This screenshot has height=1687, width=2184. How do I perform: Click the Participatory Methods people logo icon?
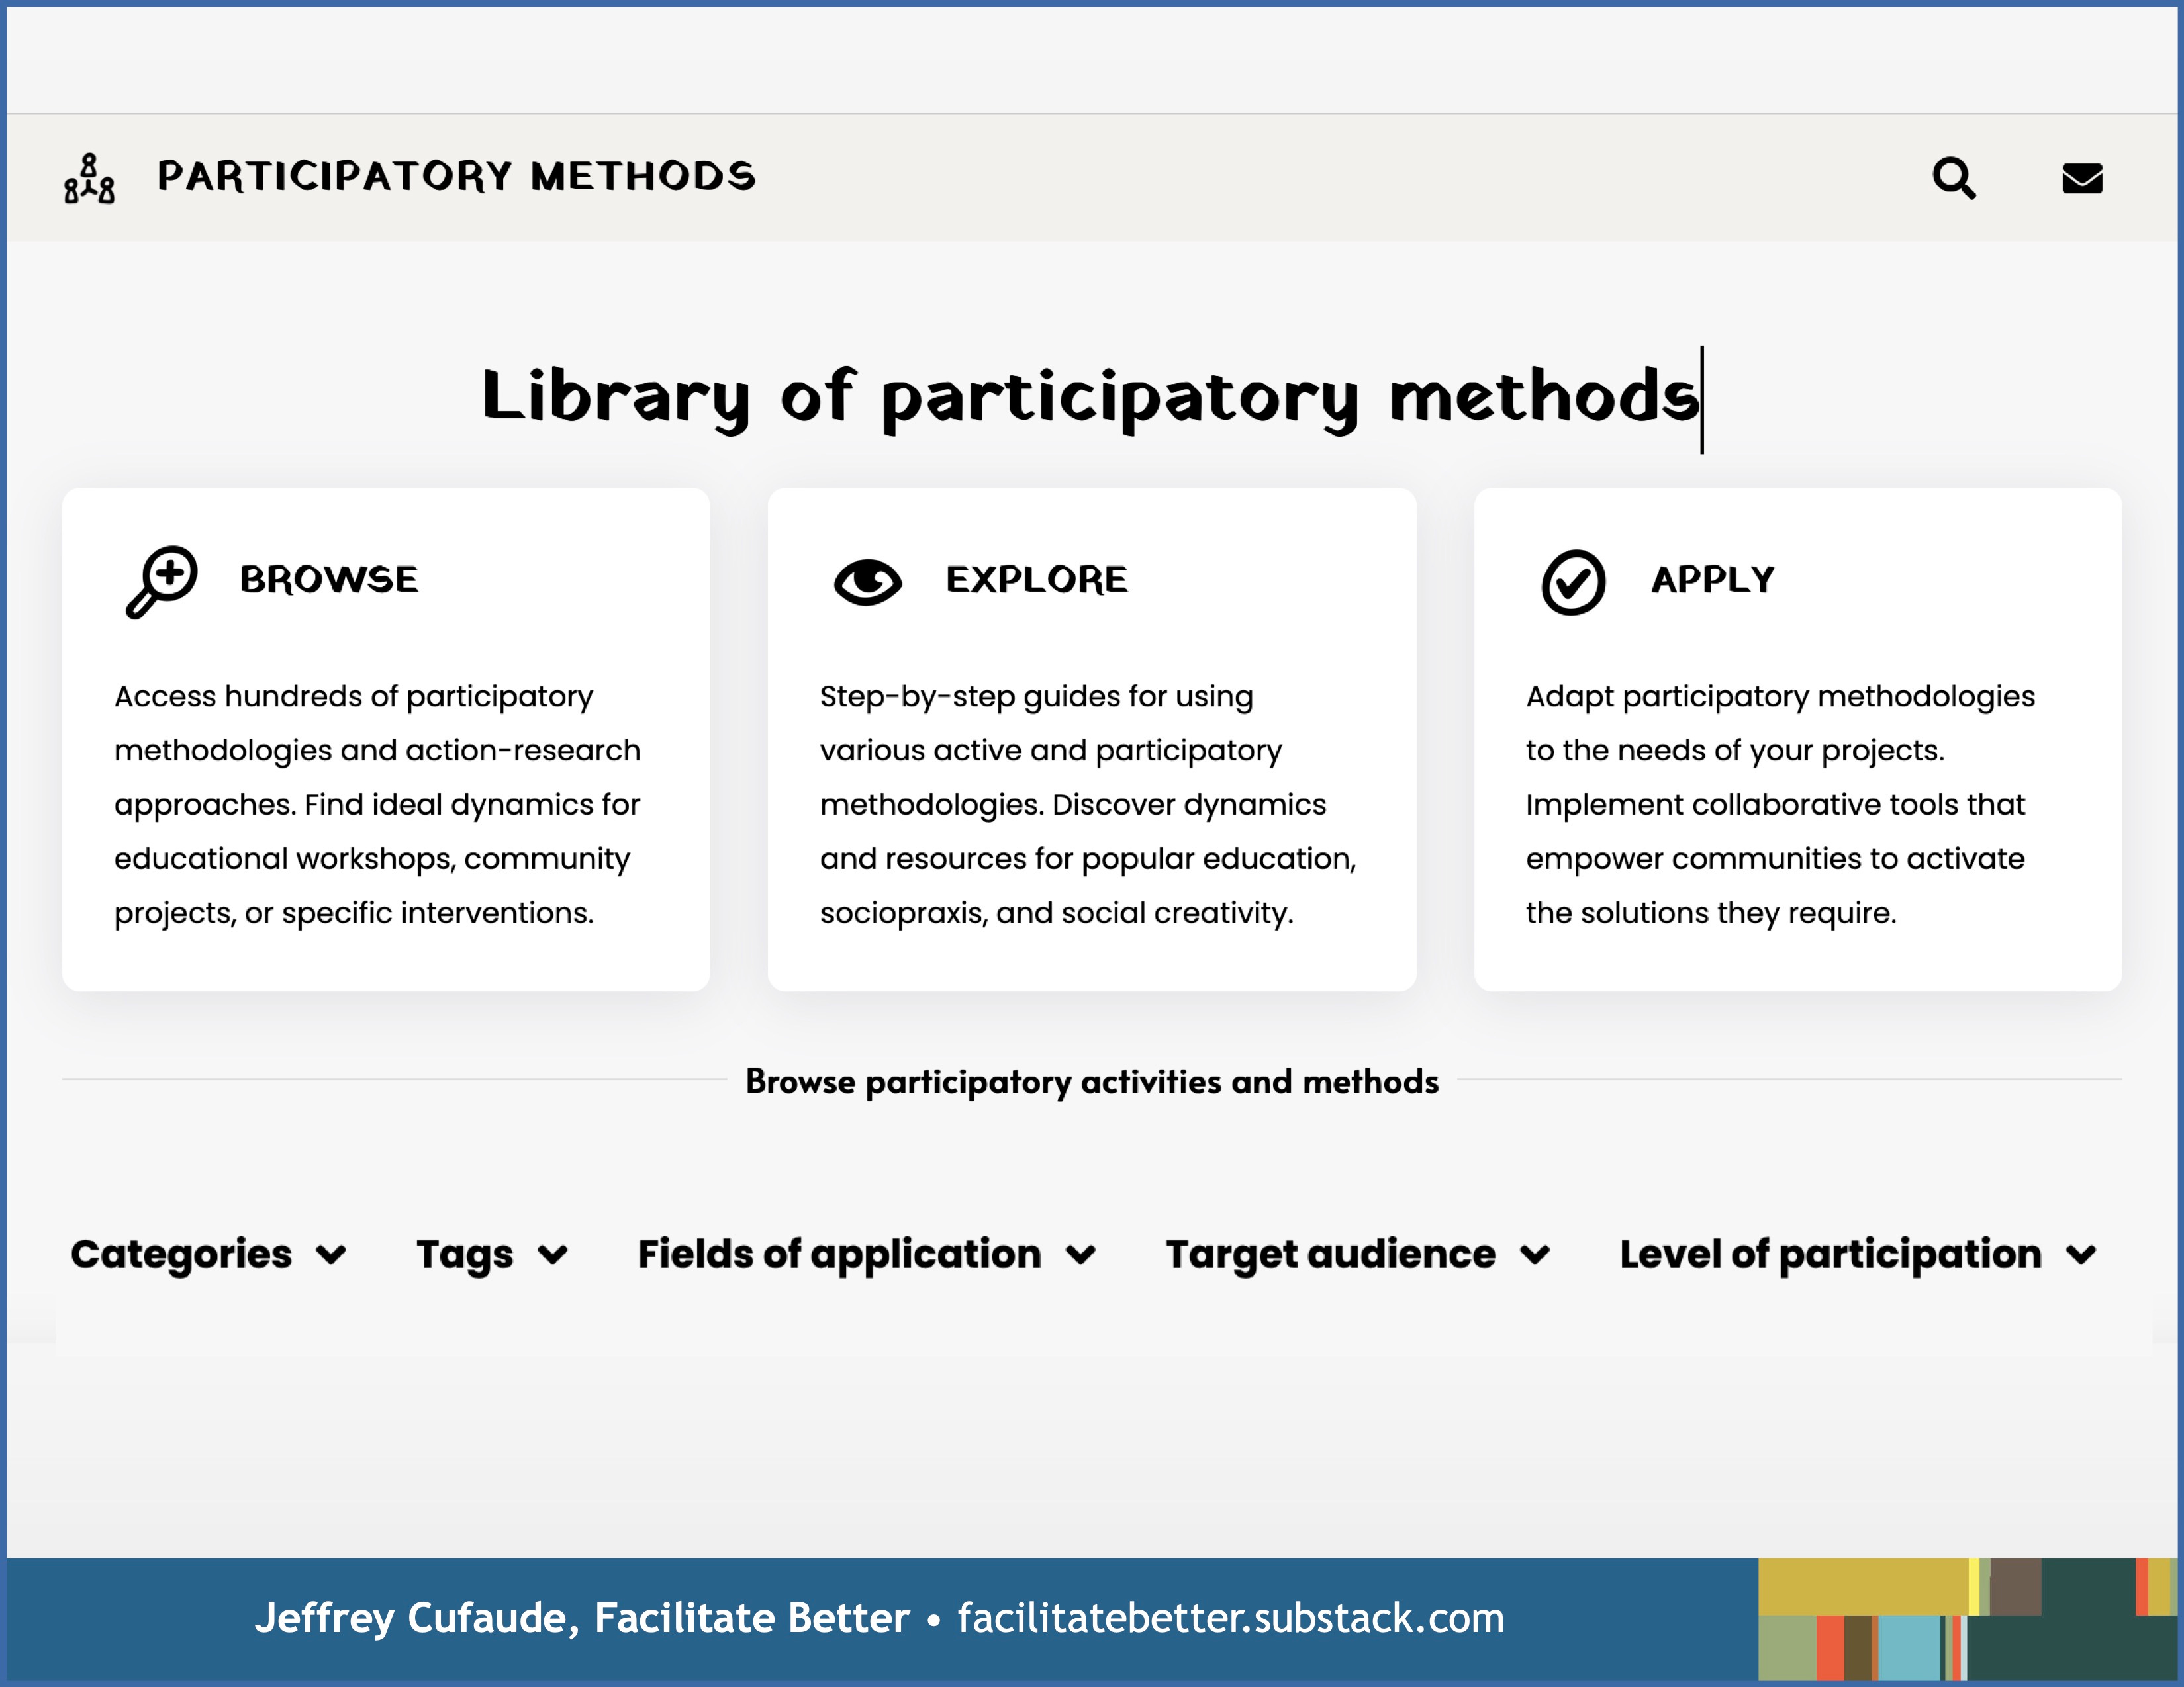point(89,178)
